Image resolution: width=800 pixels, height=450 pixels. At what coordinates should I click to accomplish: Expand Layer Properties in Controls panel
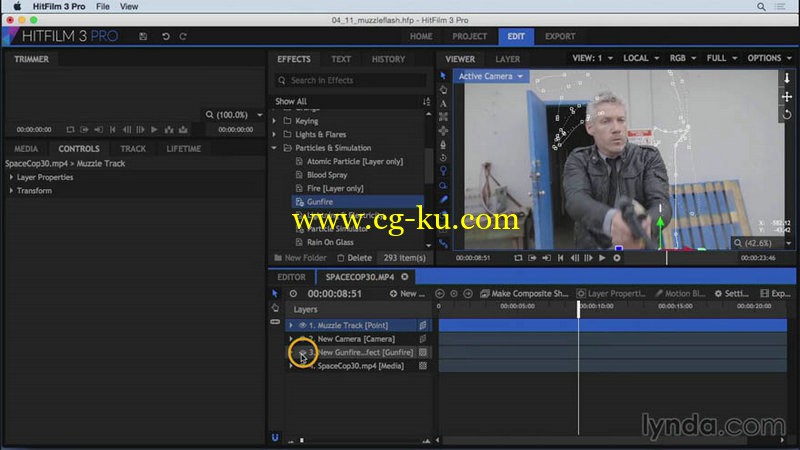click(x=11, y=177)
